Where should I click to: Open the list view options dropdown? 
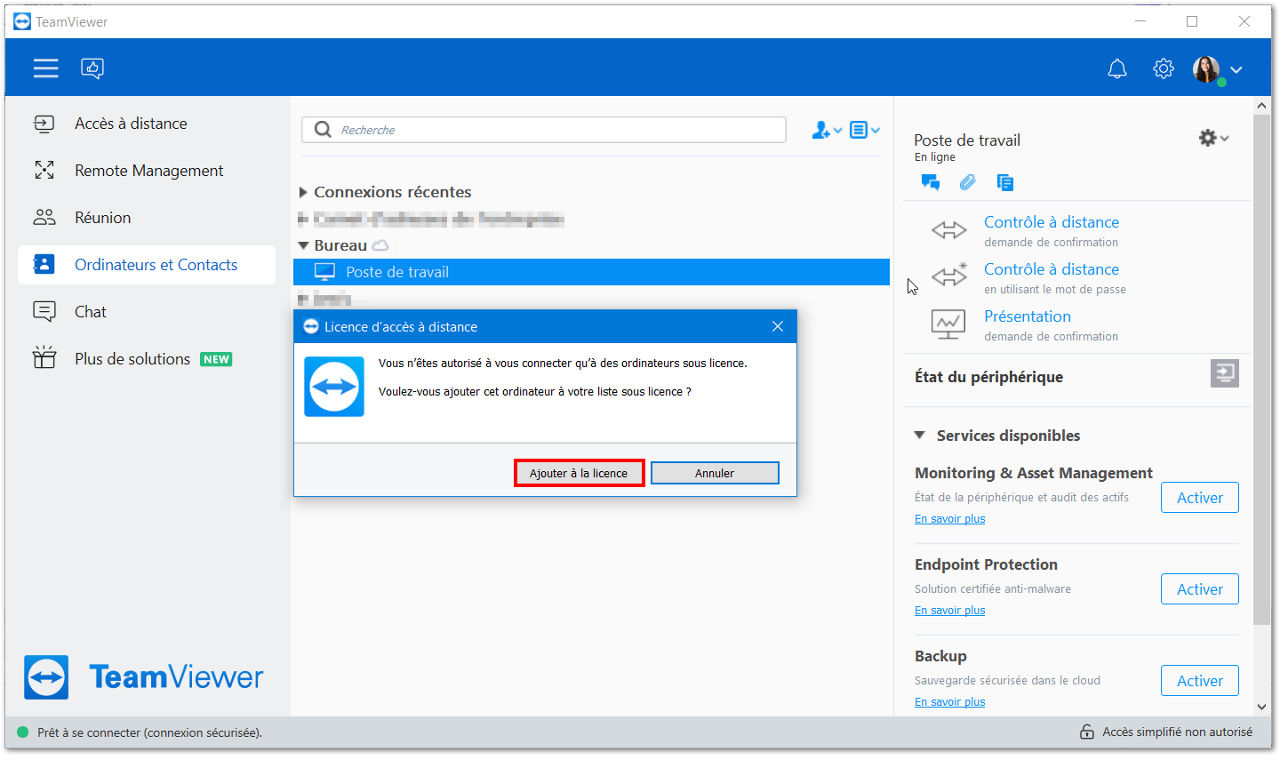865,130
